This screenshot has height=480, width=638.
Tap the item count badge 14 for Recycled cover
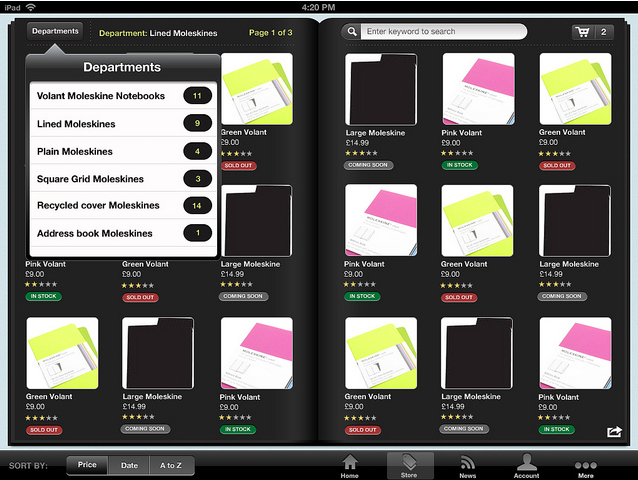pyautogui.click(x=197, y=206)
